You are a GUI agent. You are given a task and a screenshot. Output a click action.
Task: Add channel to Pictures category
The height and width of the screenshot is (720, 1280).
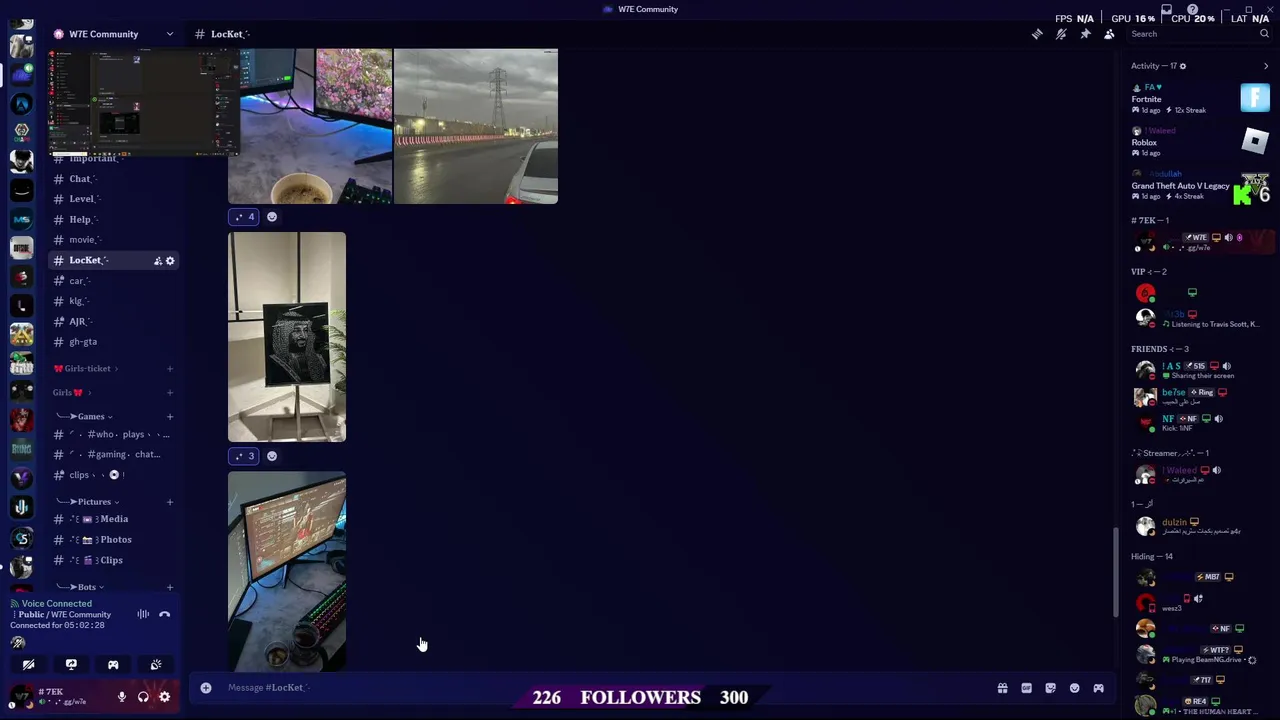[170, 502]
